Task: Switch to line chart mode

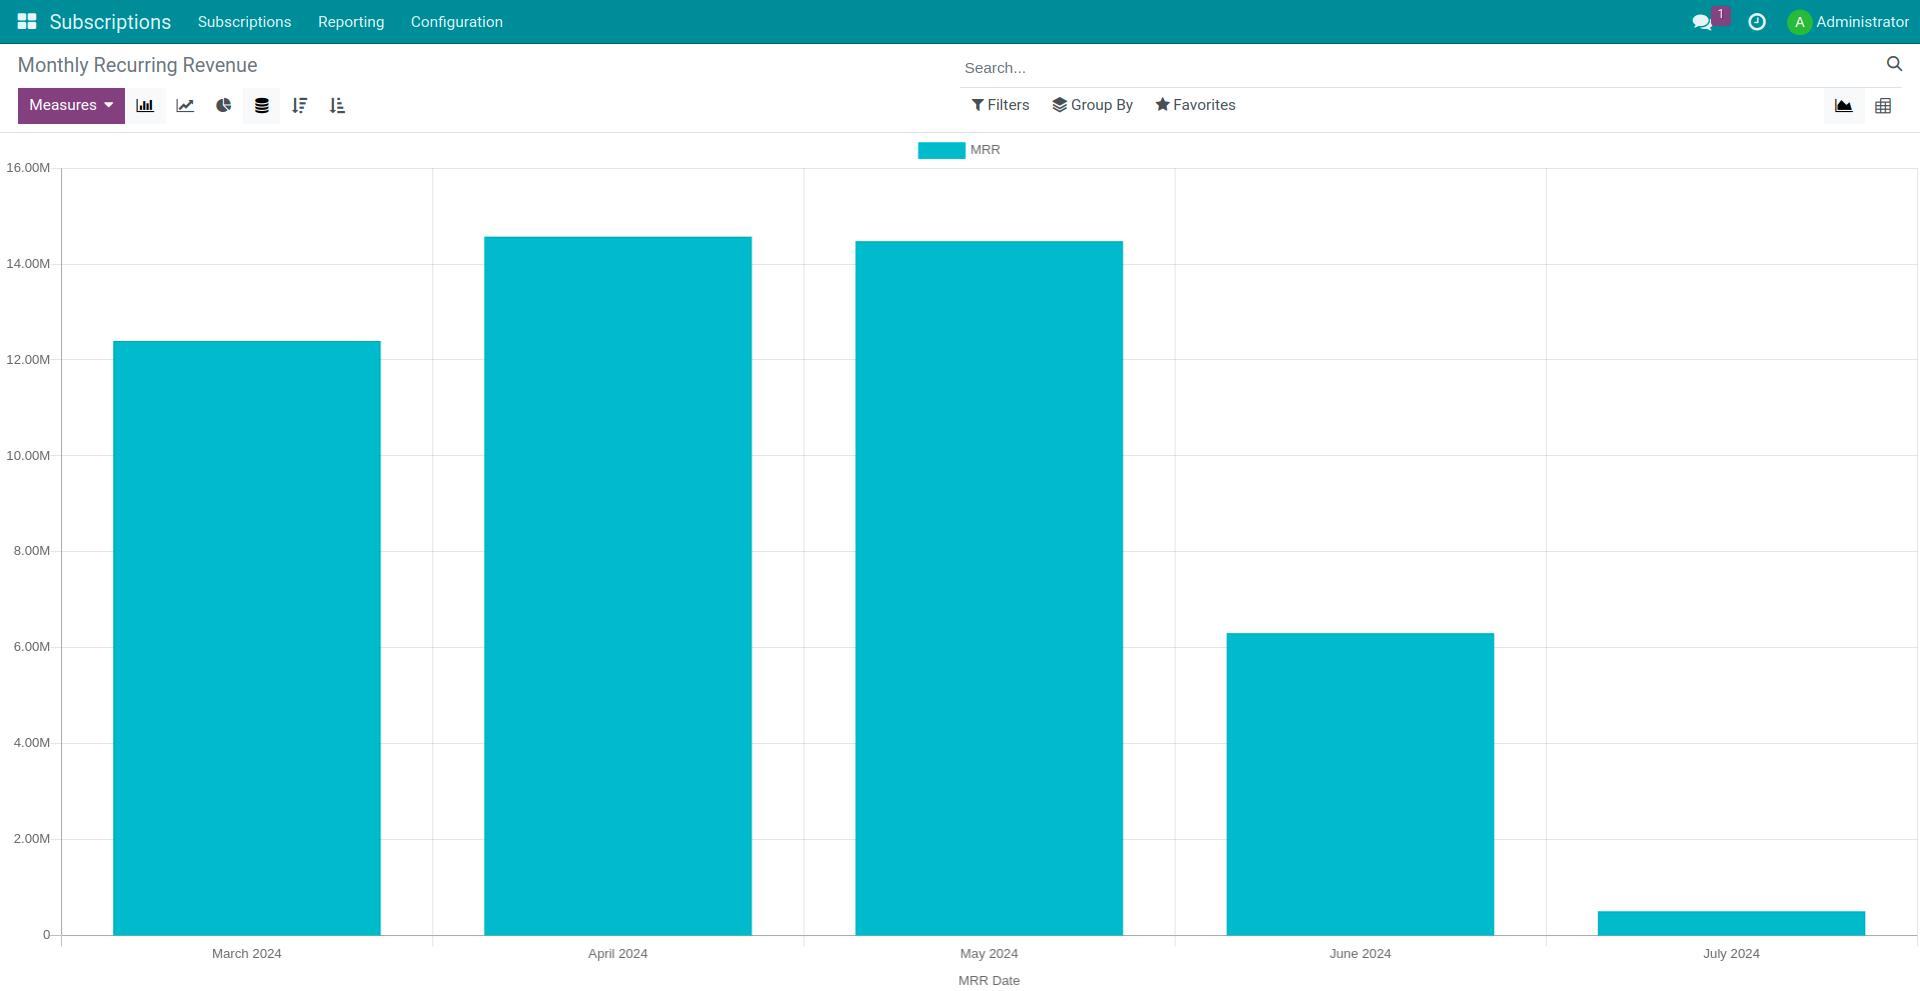Action: click(x=185, y=106)
